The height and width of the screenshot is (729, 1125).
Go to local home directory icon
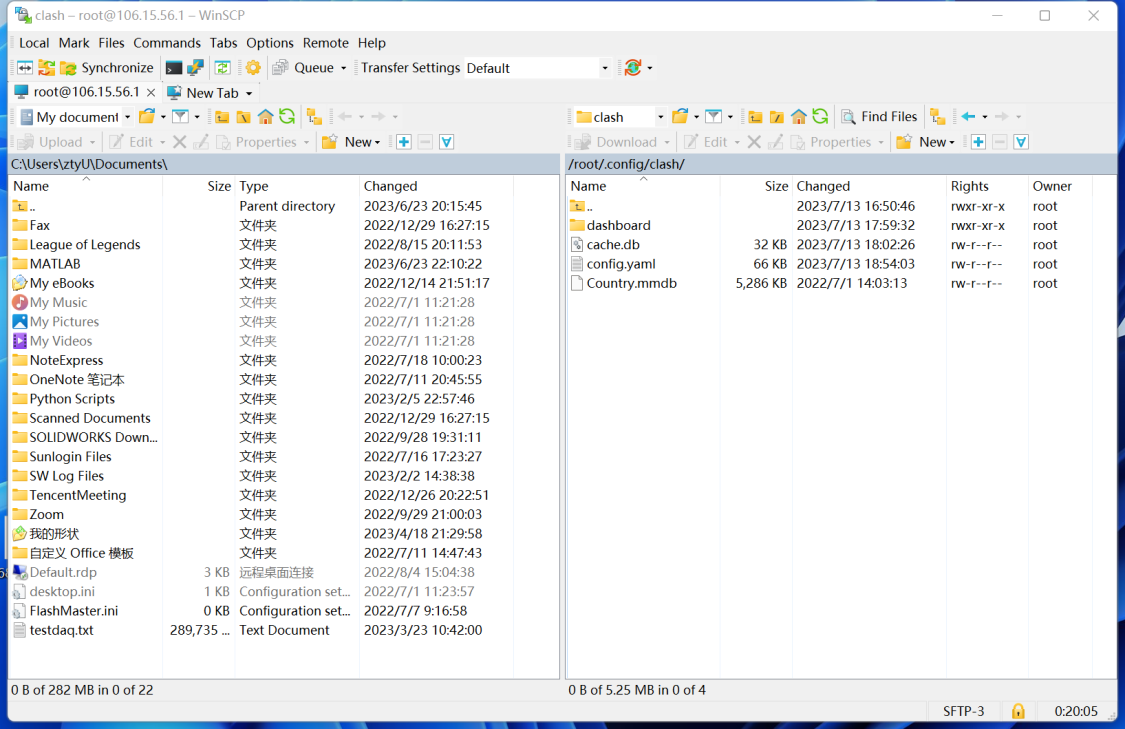(265, 116)
